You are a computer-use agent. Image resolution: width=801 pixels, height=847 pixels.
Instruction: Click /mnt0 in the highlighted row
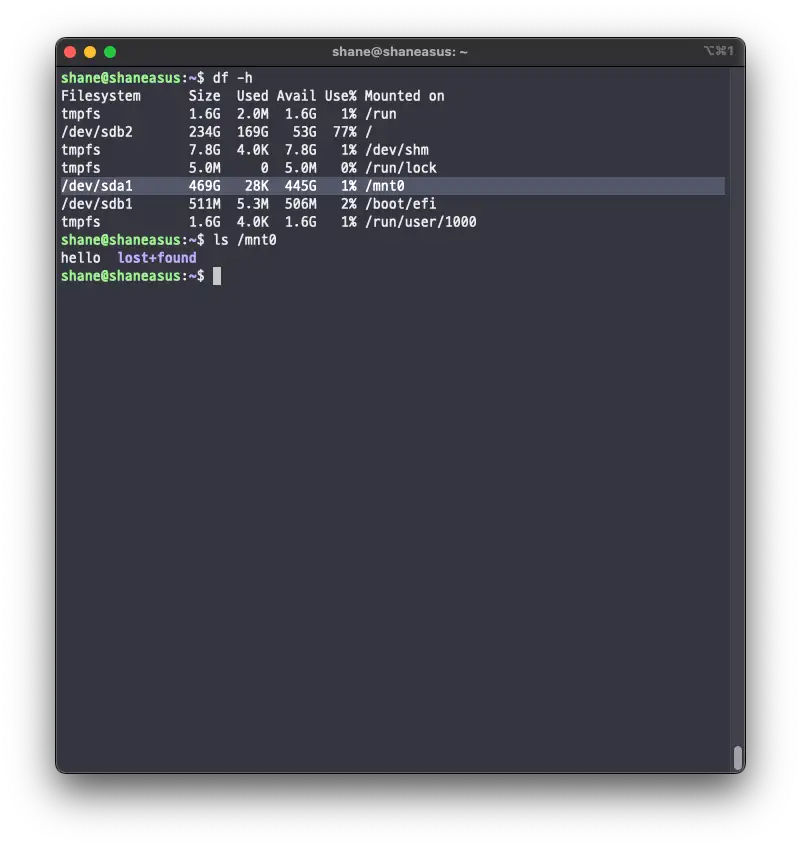(x=385, y=186)
